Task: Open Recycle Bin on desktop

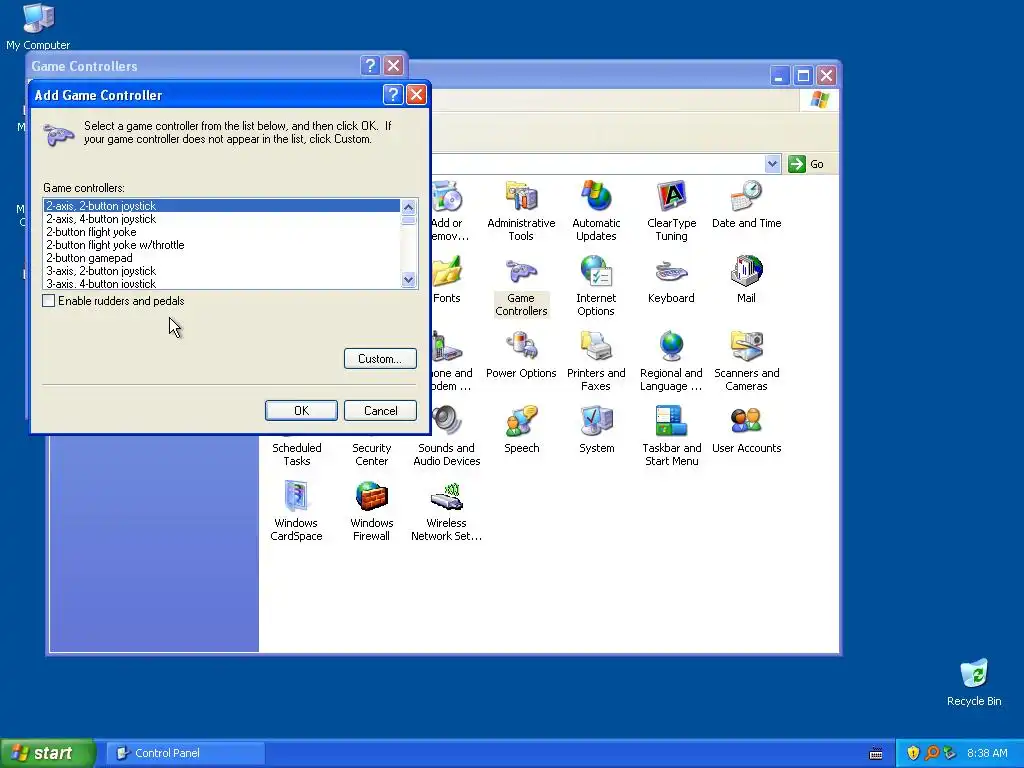Action: (x=974, y=682)
